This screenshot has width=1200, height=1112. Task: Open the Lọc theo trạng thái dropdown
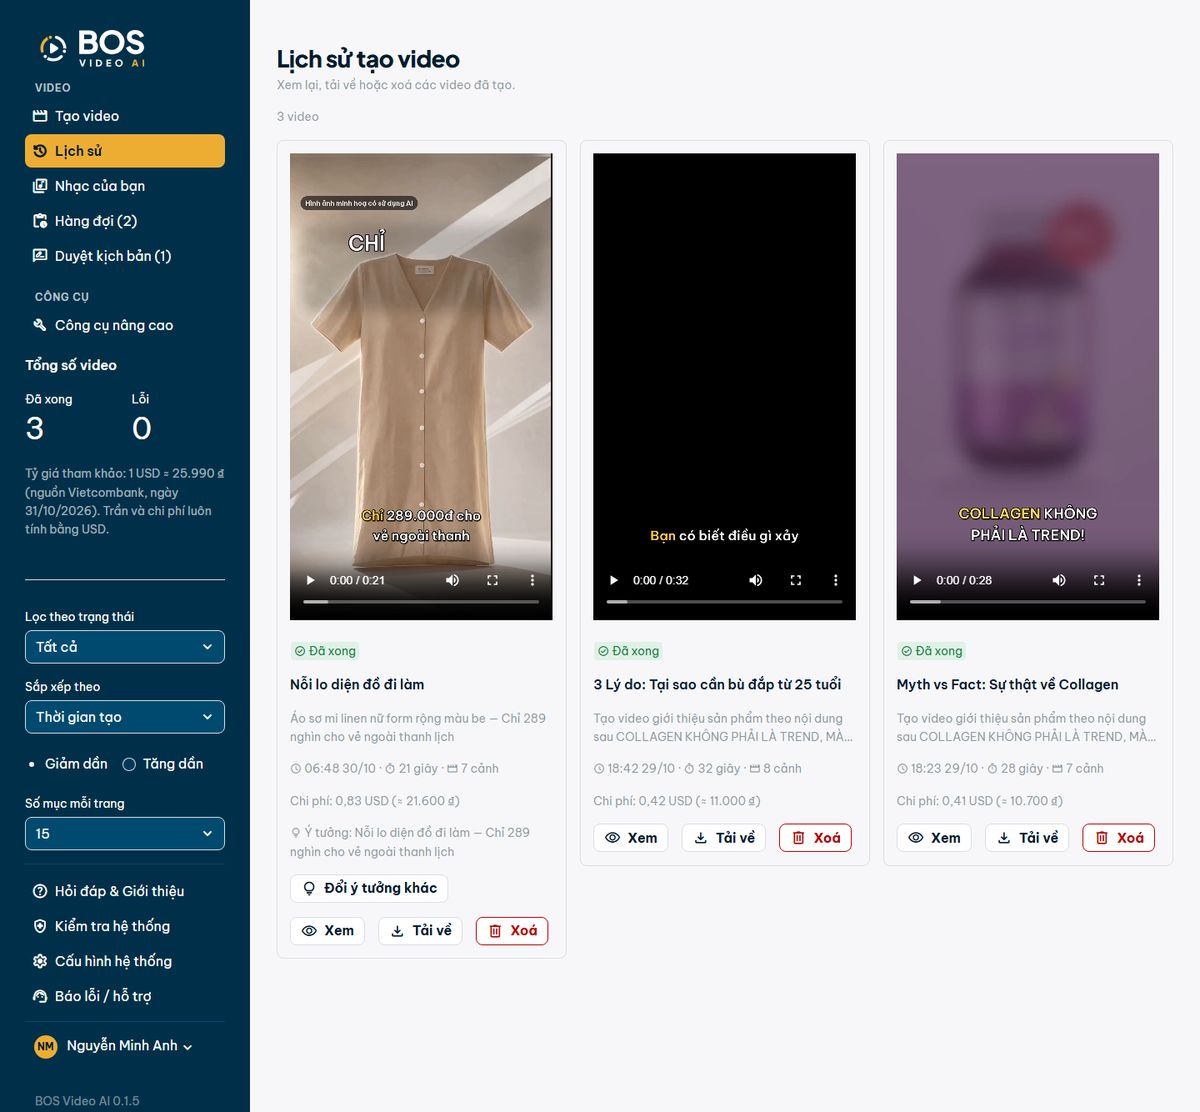coord(125,647)
